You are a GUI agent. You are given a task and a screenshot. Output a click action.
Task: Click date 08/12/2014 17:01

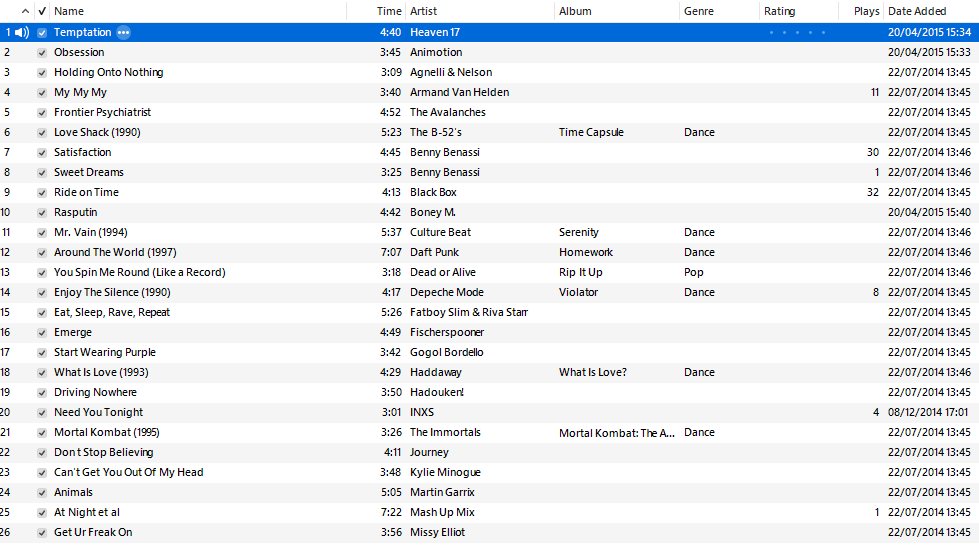pyautogui.click(x=928, y=412)
